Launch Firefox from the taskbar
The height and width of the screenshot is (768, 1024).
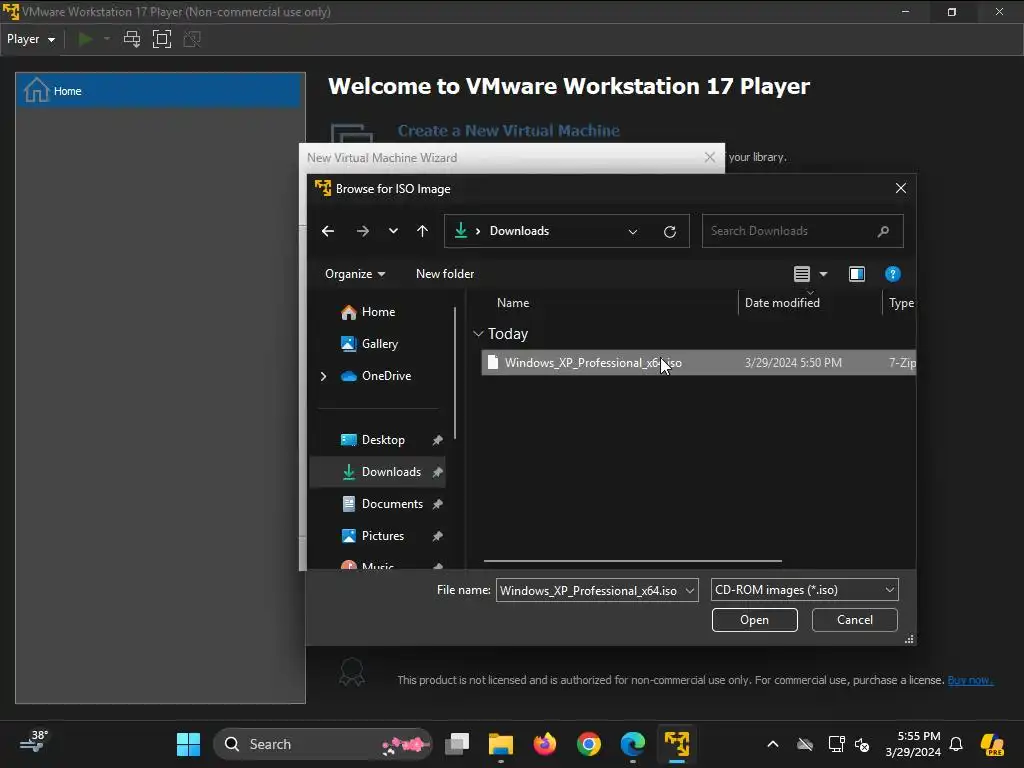[x=545, y=744]
